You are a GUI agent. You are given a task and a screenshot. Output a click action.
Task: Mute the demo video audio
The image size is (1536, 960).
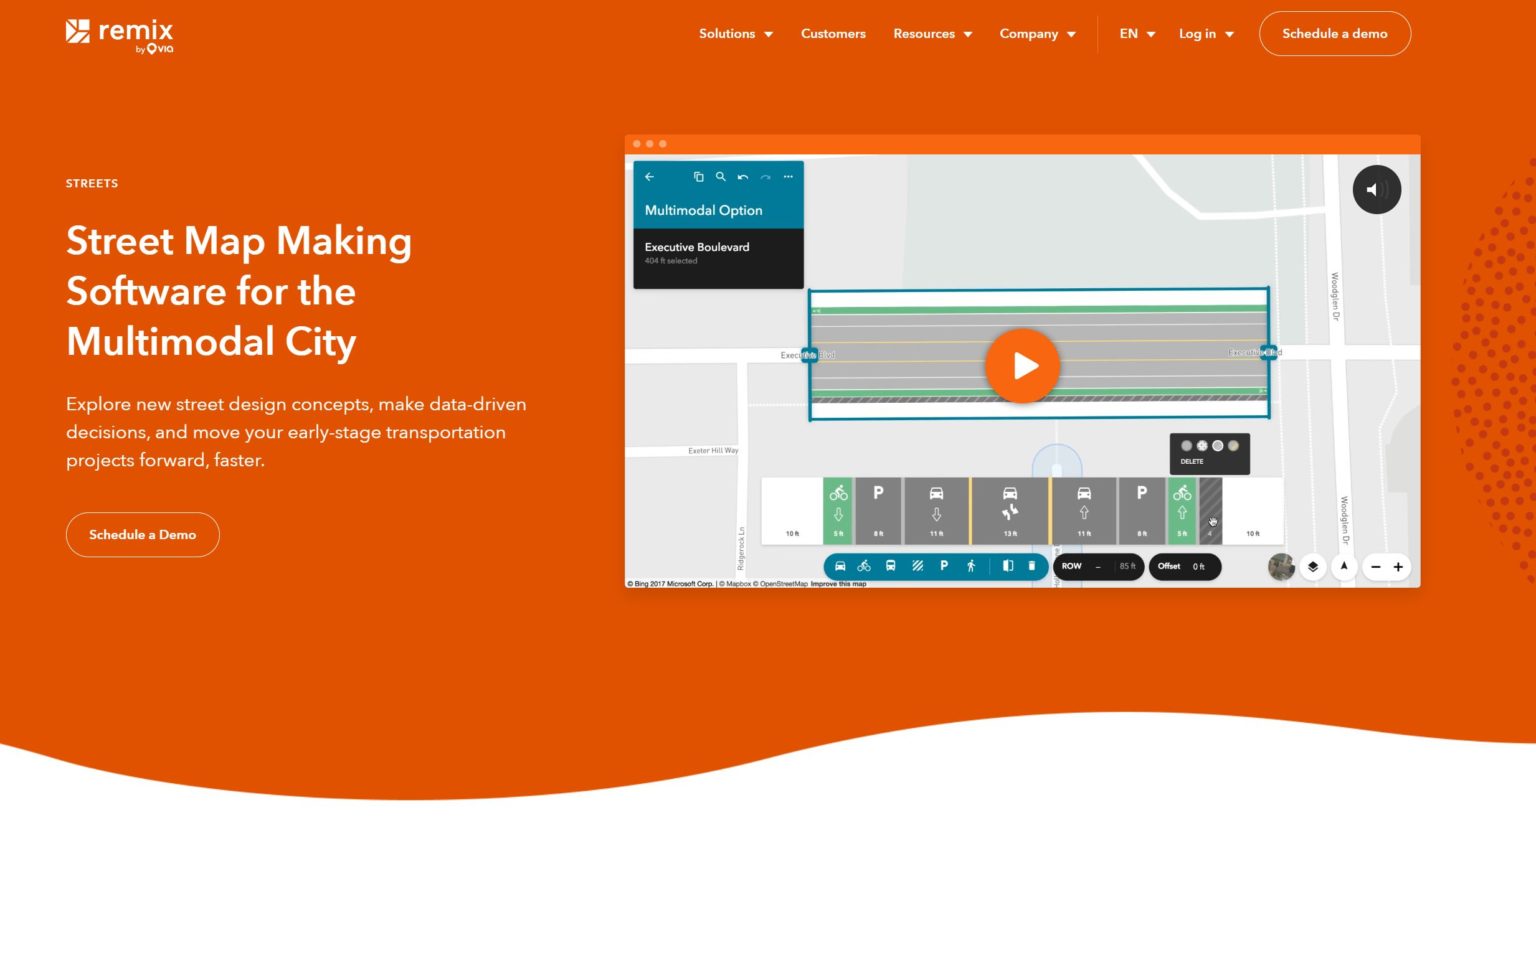click(x=1377, y=189)
